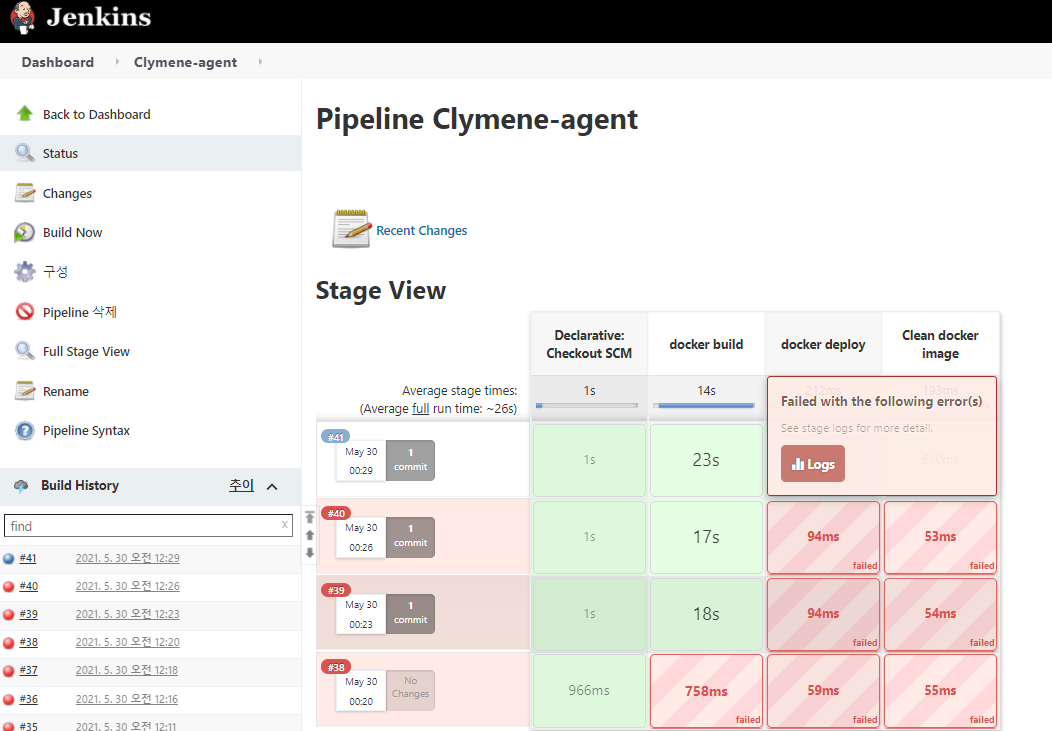This screenshot has width=1052, height=731.
Task: Click the 17s docker build cell
Action: (x=706, y=537)
